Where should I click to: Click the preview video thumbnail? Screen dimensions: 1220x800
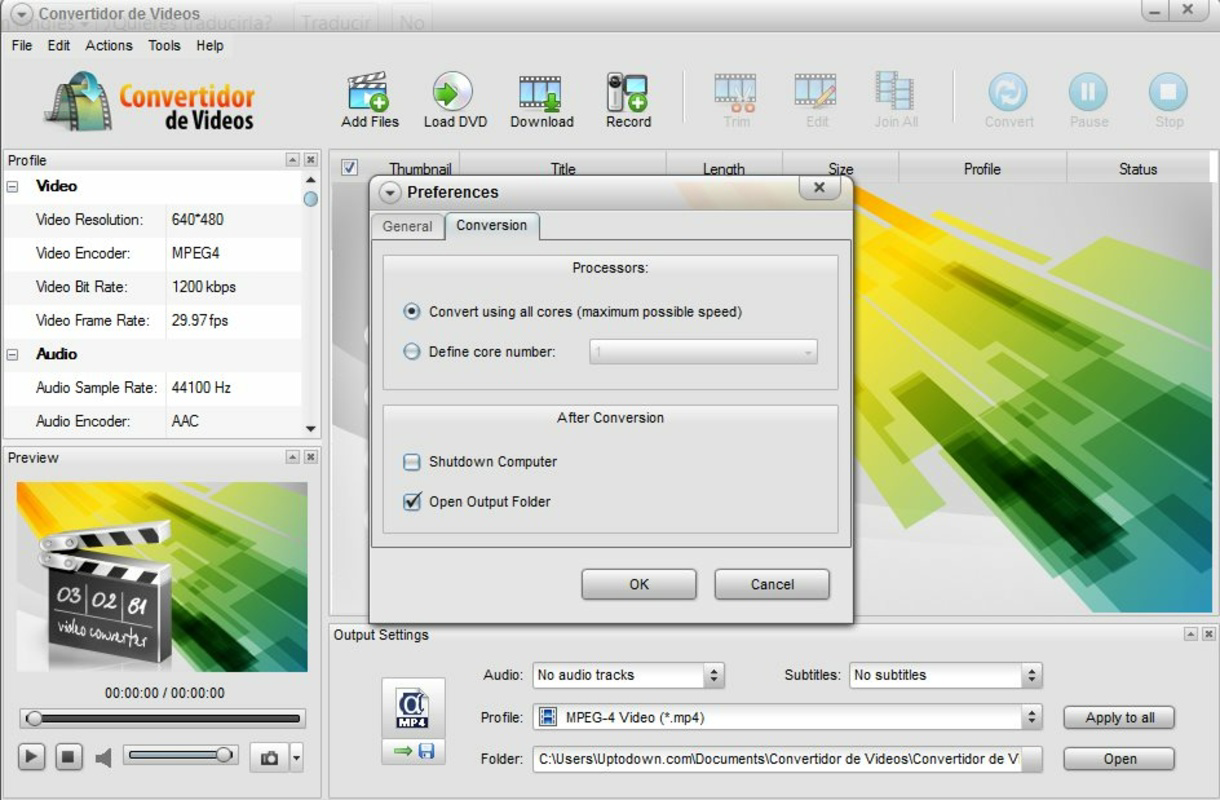162,577
